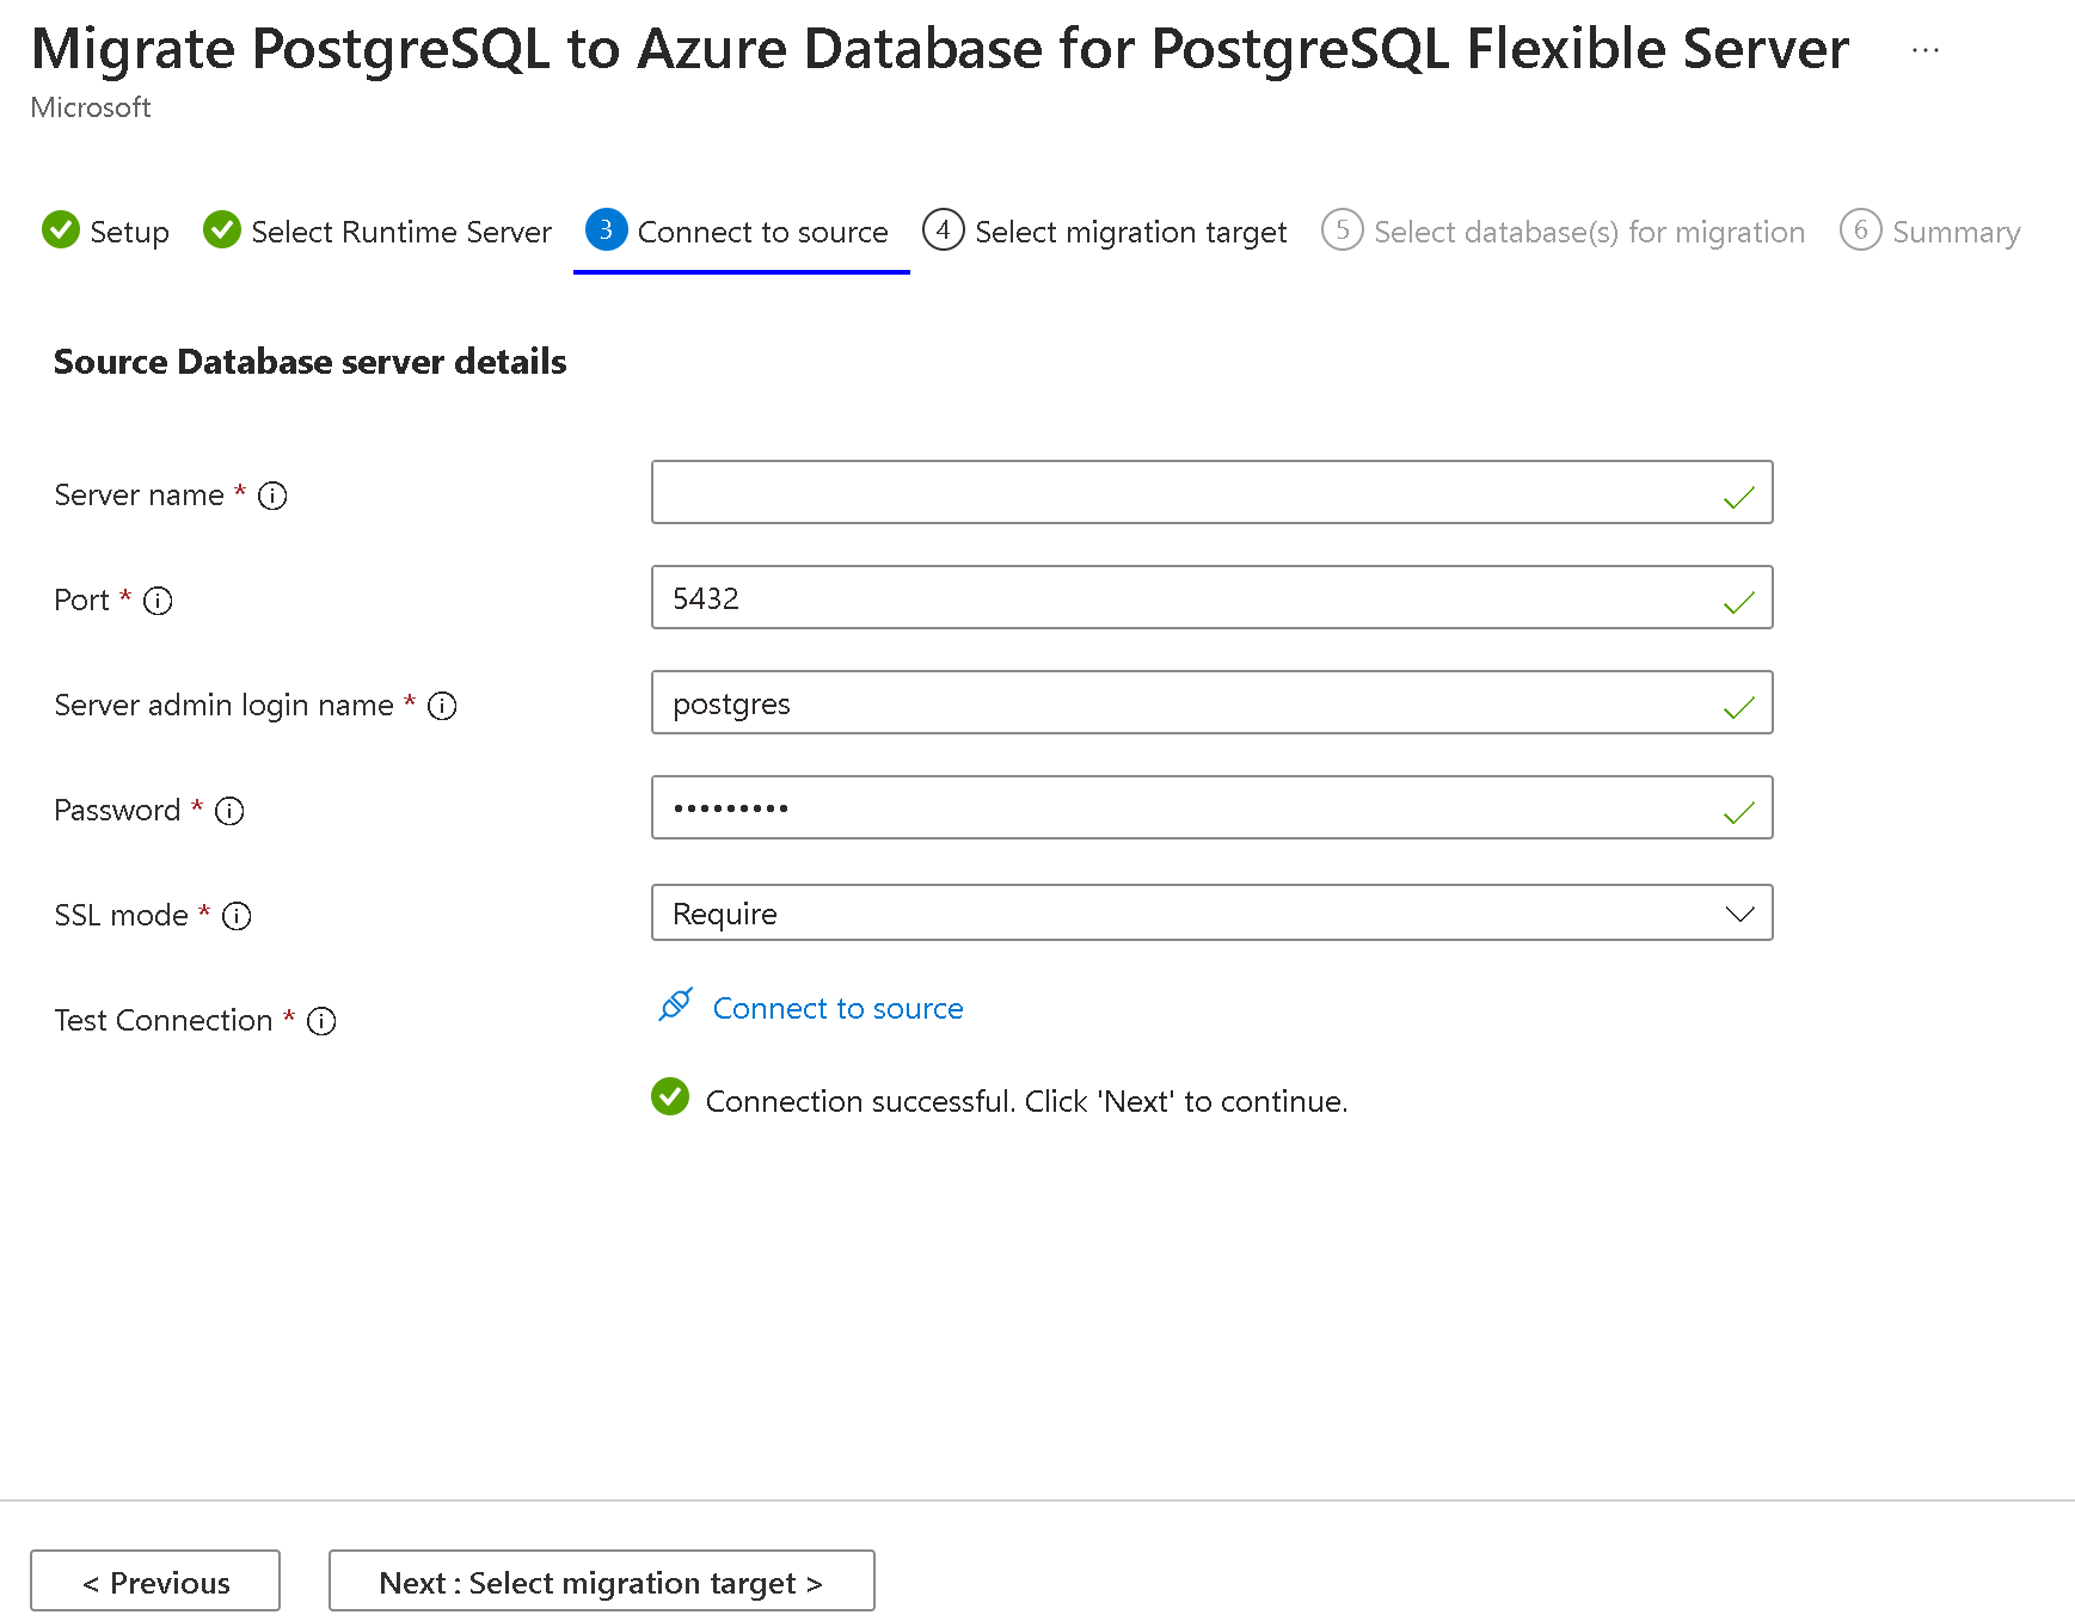Open the Server name info tooltip icon

coord(273,495)
